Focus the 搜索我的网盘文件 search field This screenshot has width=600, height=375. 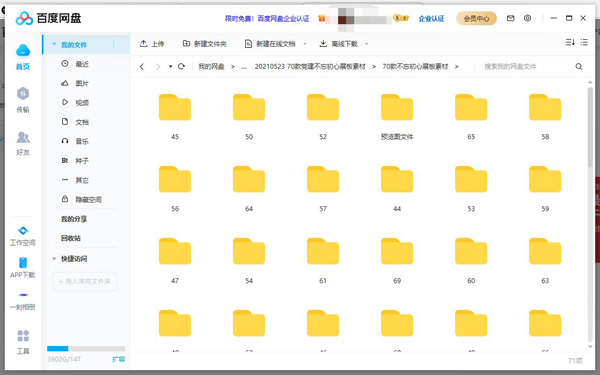coord(526,67)
